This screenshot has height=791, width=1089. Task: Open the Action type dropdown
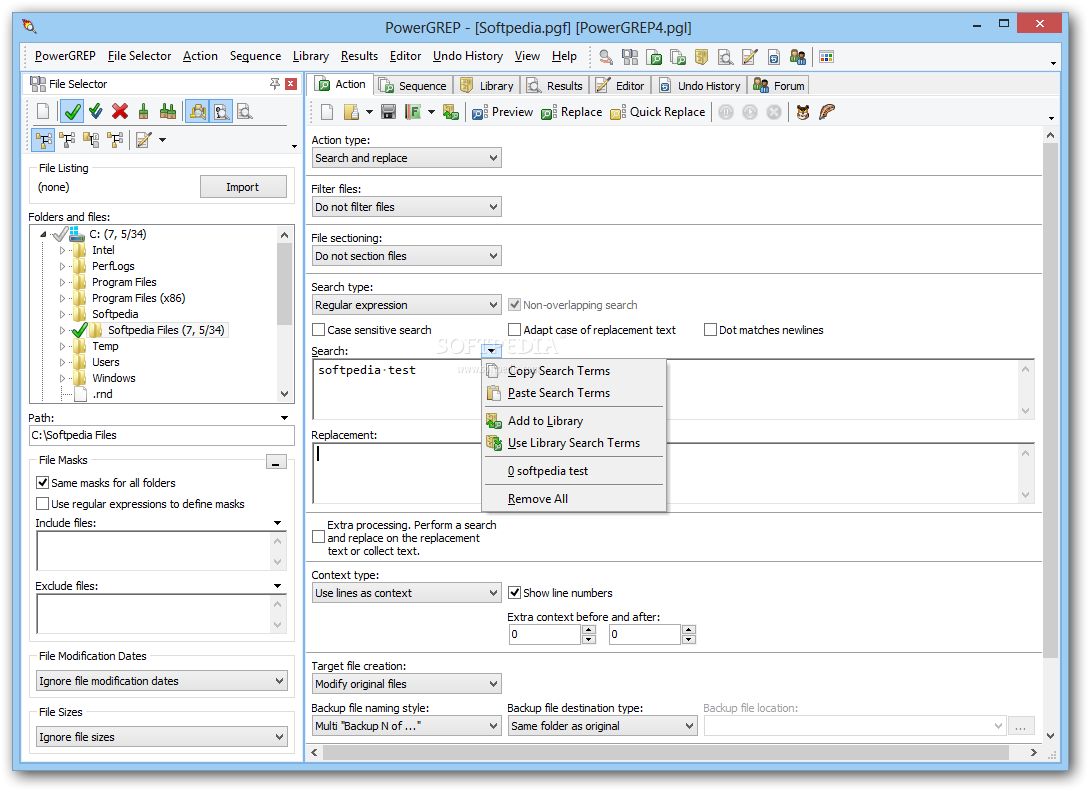click(x=406, y=158)
